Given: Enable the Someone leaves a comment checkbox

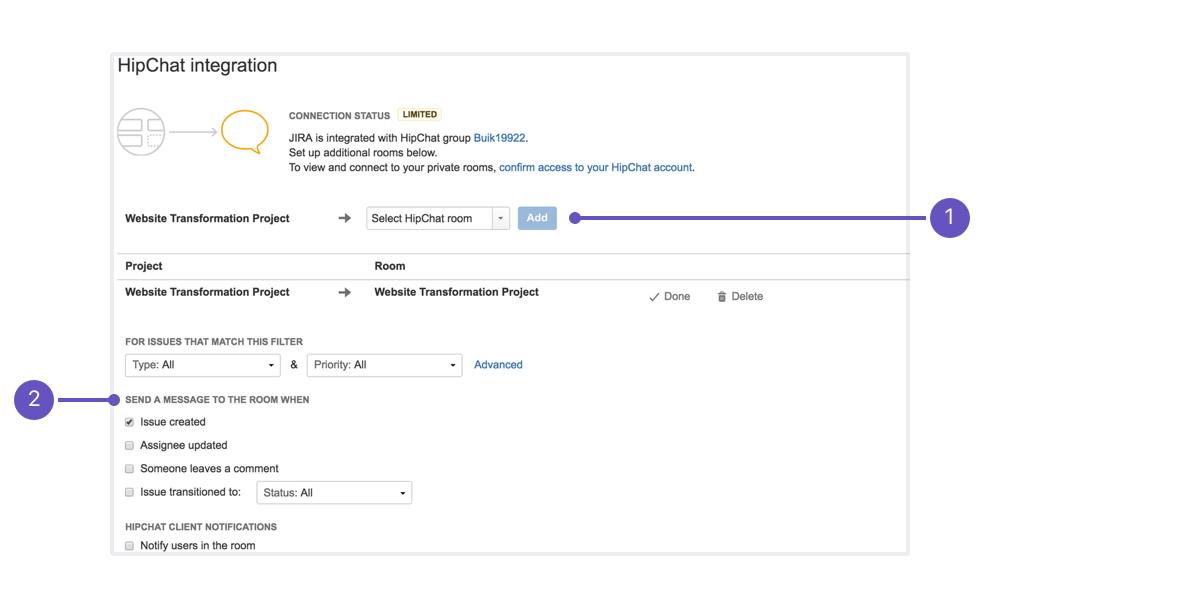Looking at the screenshot, I should [x=129, y=468].
